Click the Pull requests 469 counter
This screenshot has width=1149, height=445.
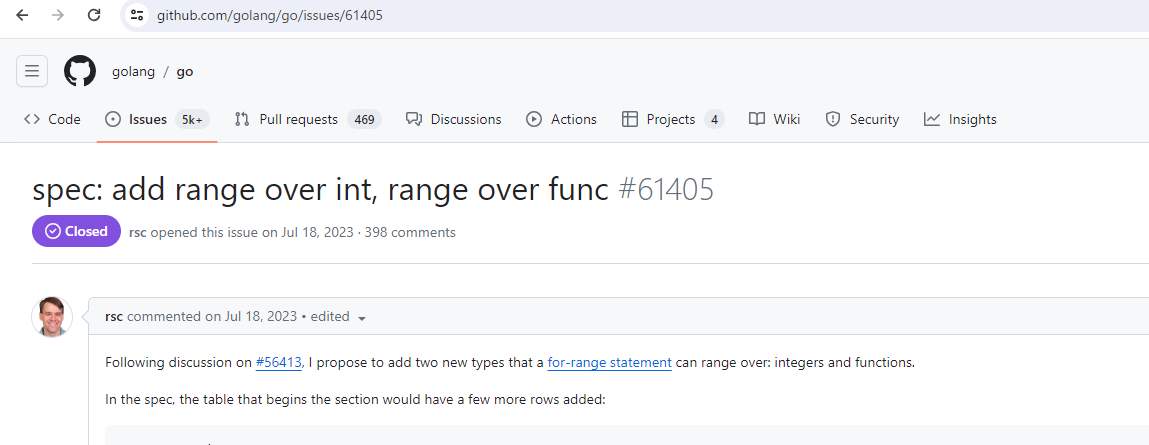(x=364, y=119)
